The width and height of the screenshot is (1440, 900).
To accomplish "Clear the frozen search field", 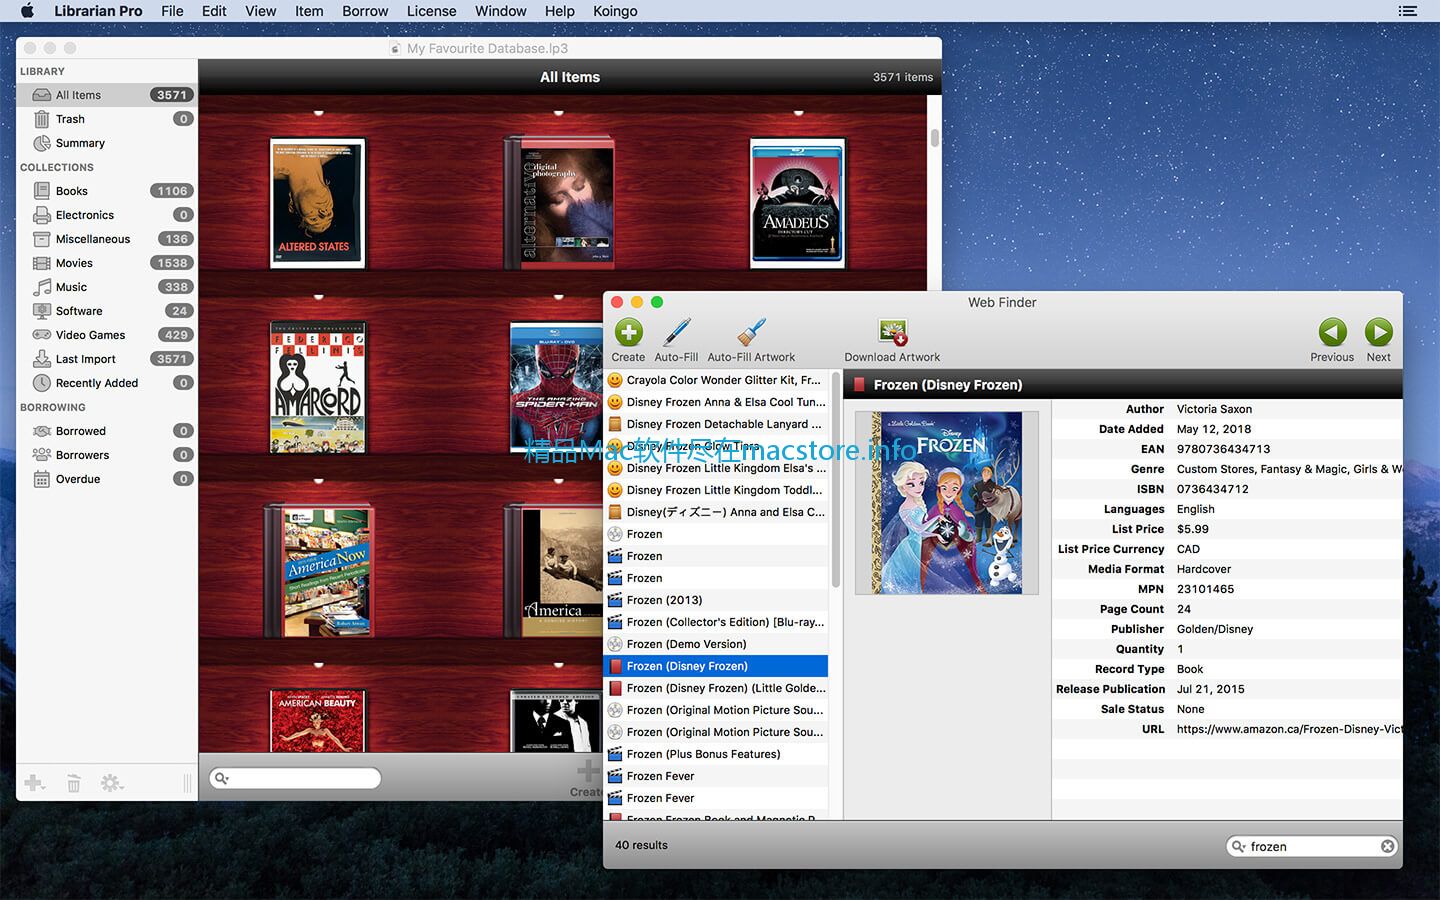I will pos(1387,846).
